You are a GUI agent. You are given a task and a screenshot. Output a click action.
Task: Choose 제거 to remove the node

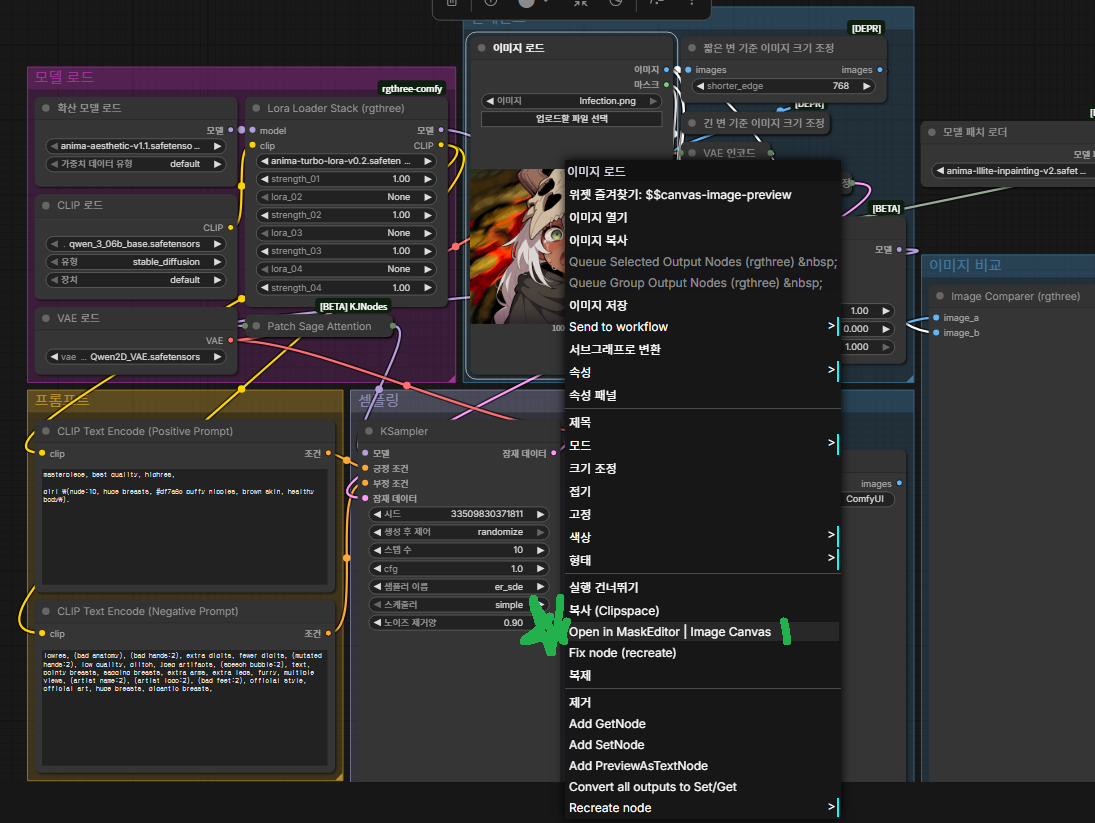pos(703,703)
